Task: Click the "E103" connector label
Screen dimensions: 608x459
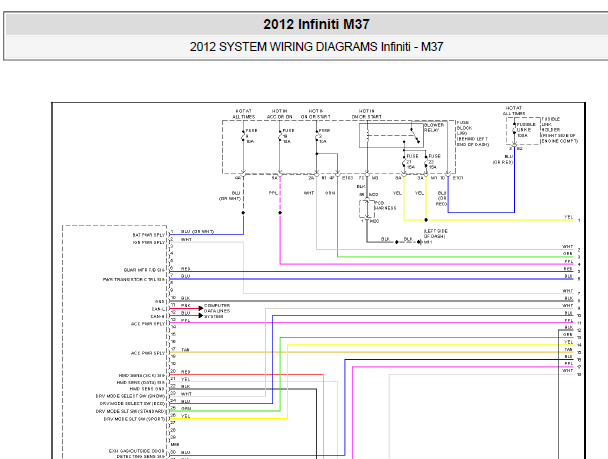Action: click(x=347, y=178)
